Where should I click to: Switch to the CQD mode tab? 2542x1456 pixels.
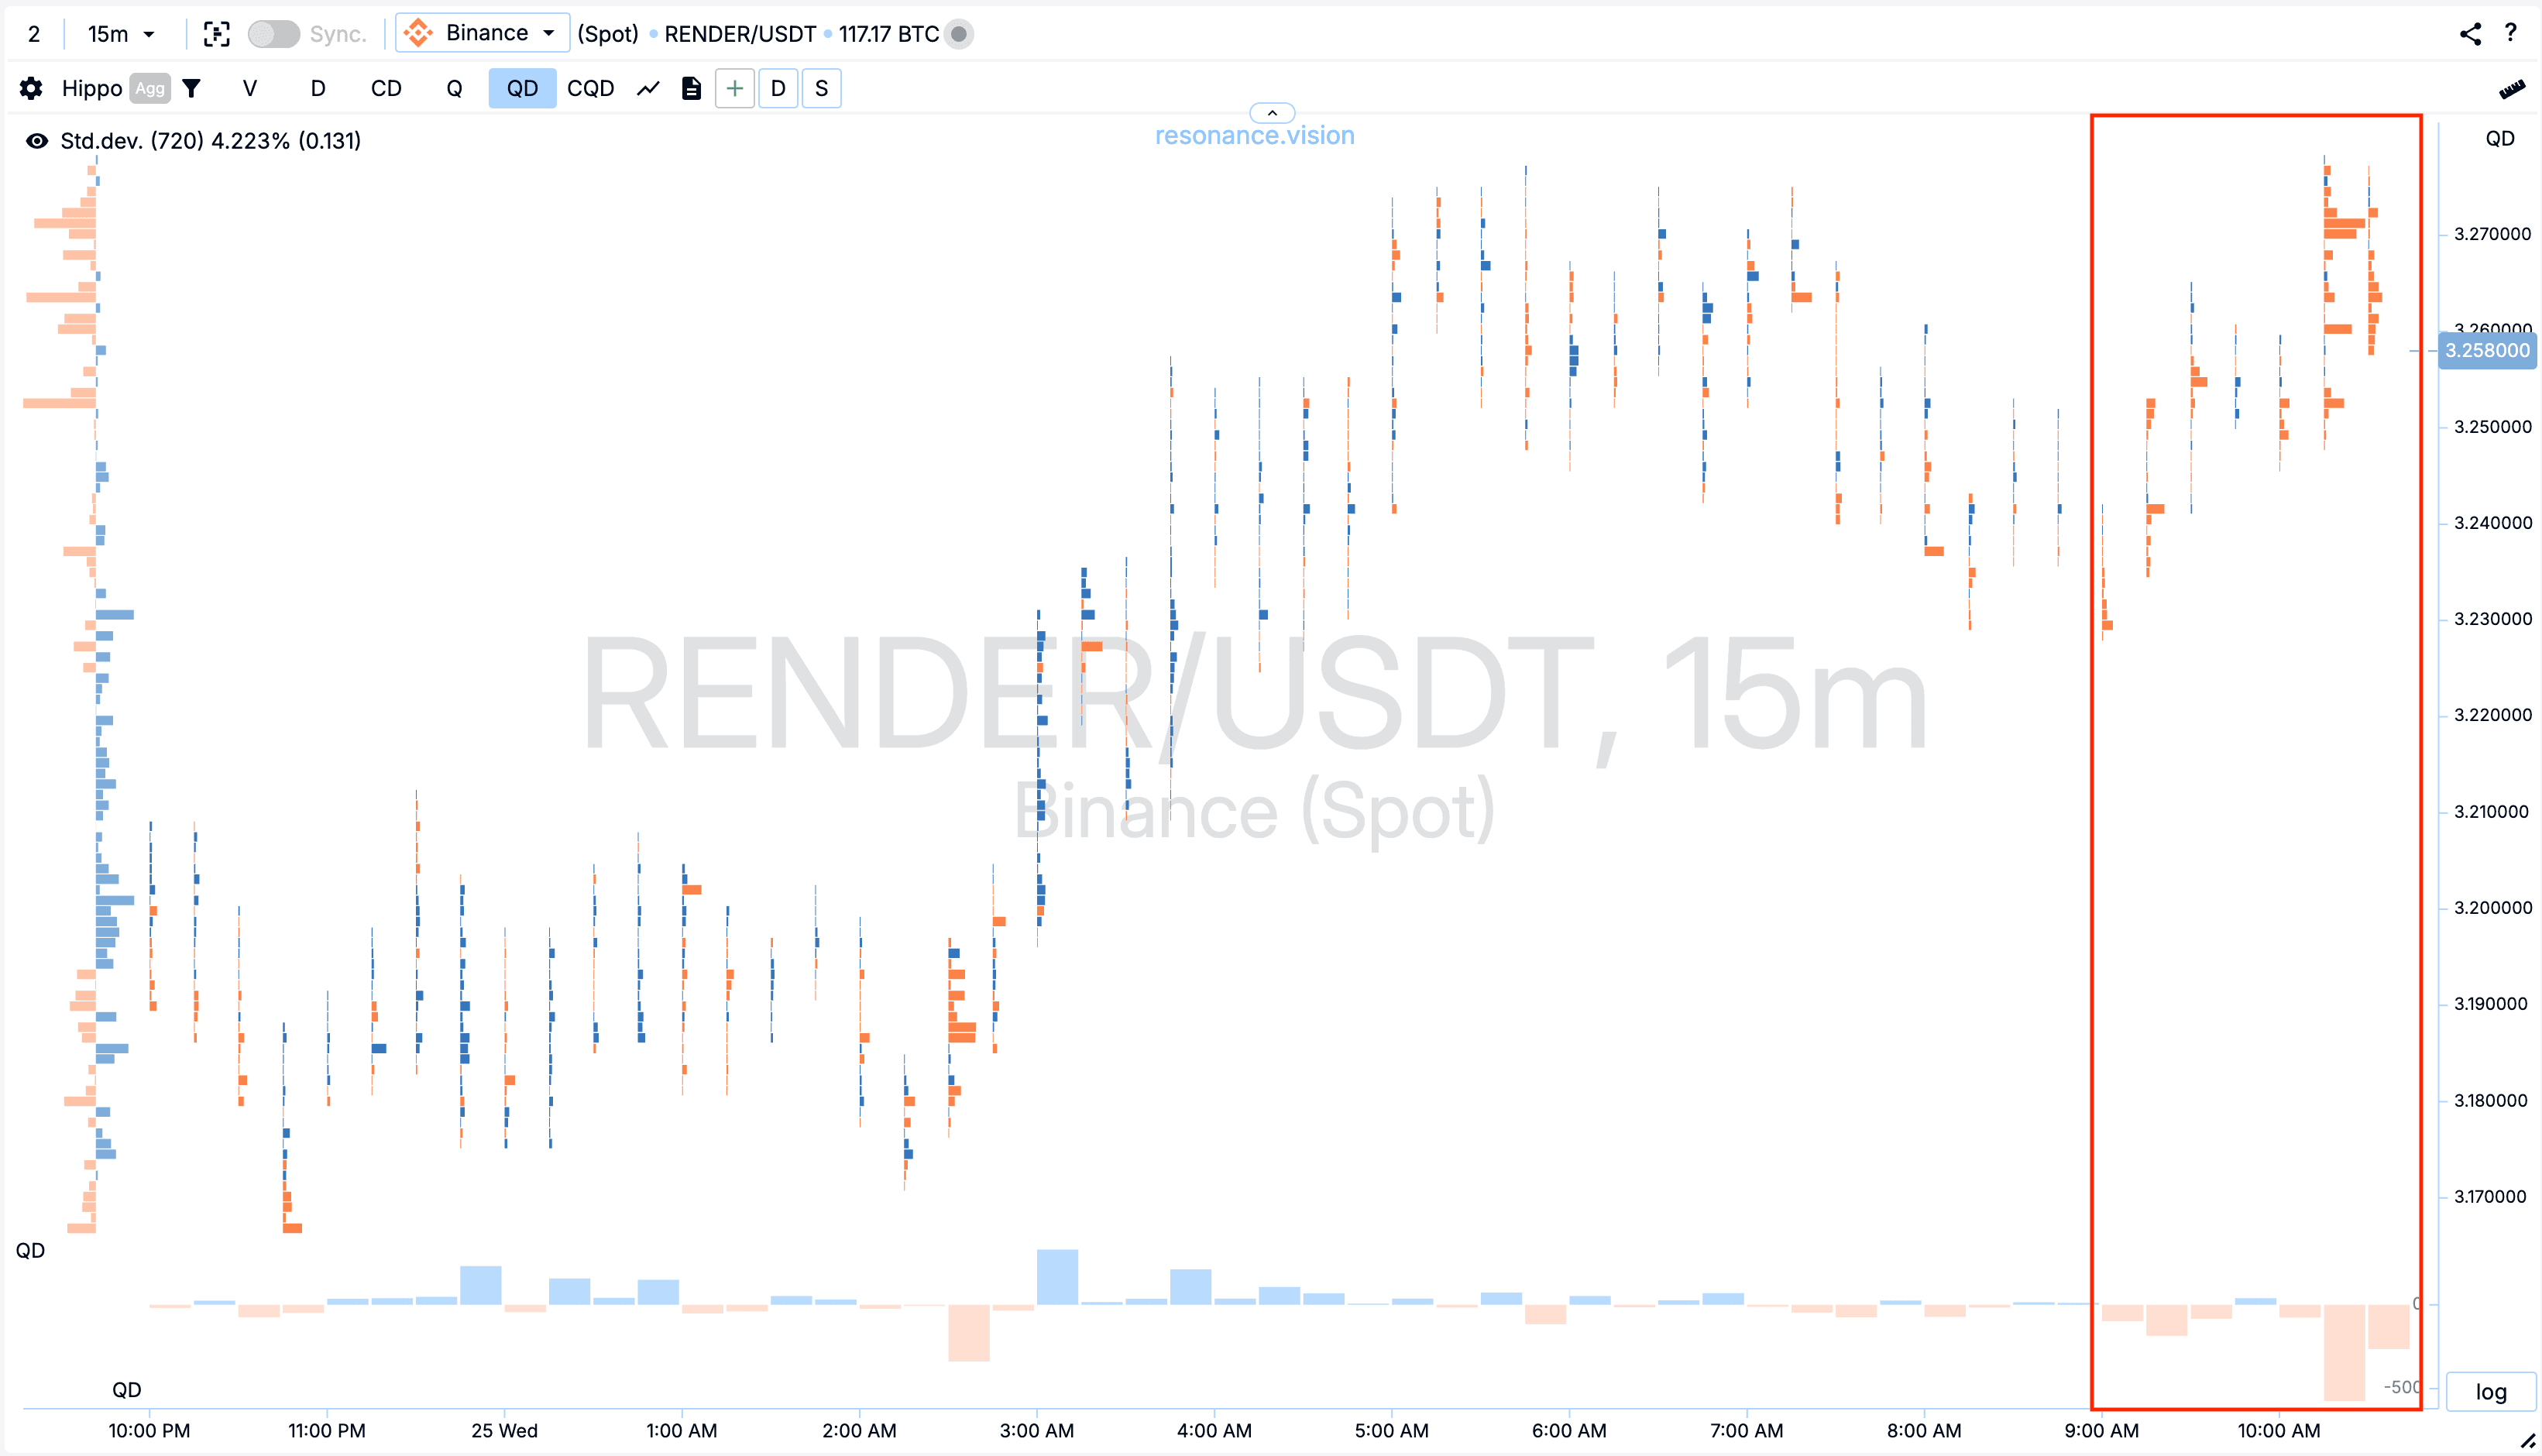(x=590, y=88)
